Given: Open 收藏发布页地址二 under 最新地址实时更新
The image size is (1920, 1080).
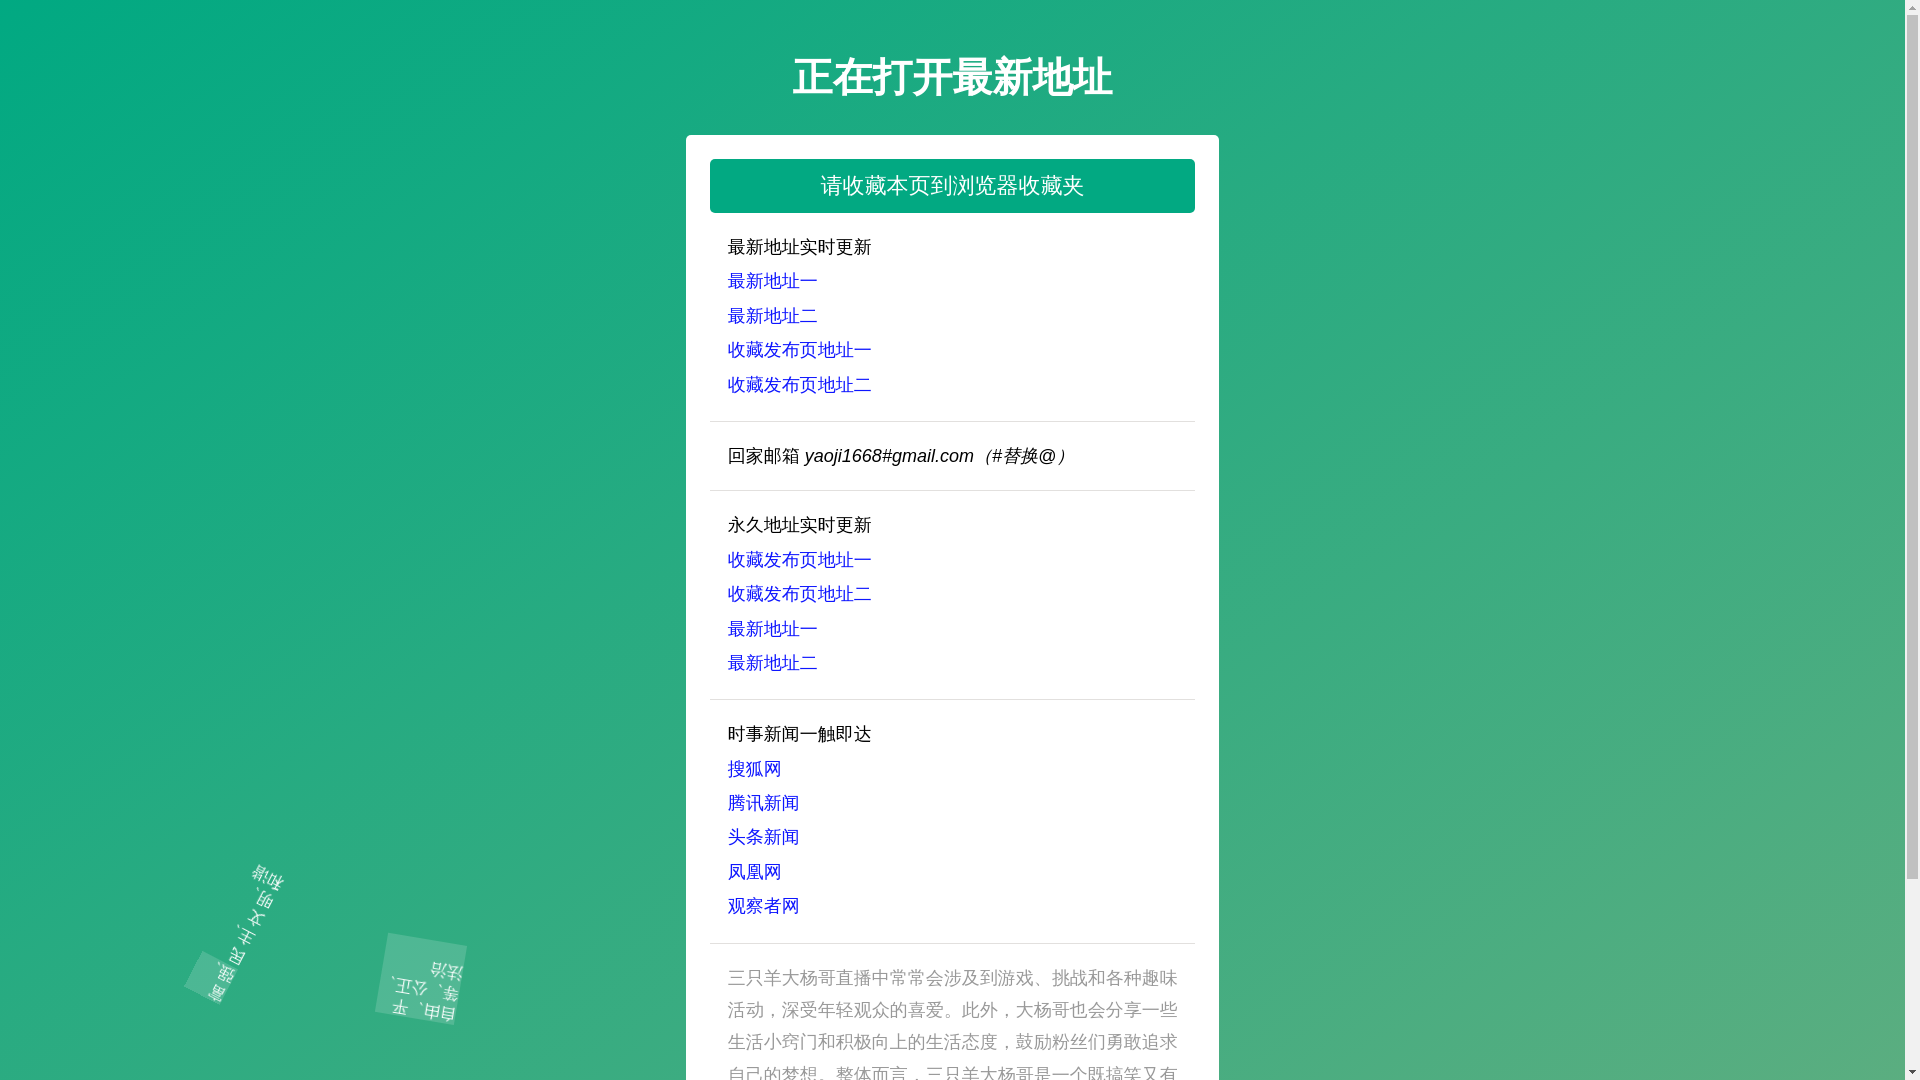Looking at the screenshot, I should point(799,385).
